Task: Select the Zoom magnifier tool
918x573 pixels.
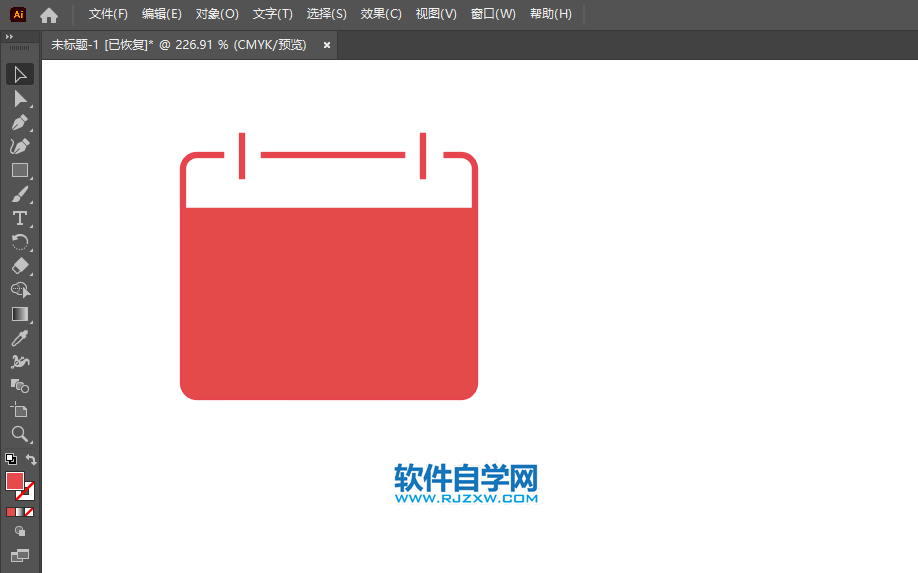Action: tap(20, 434)
